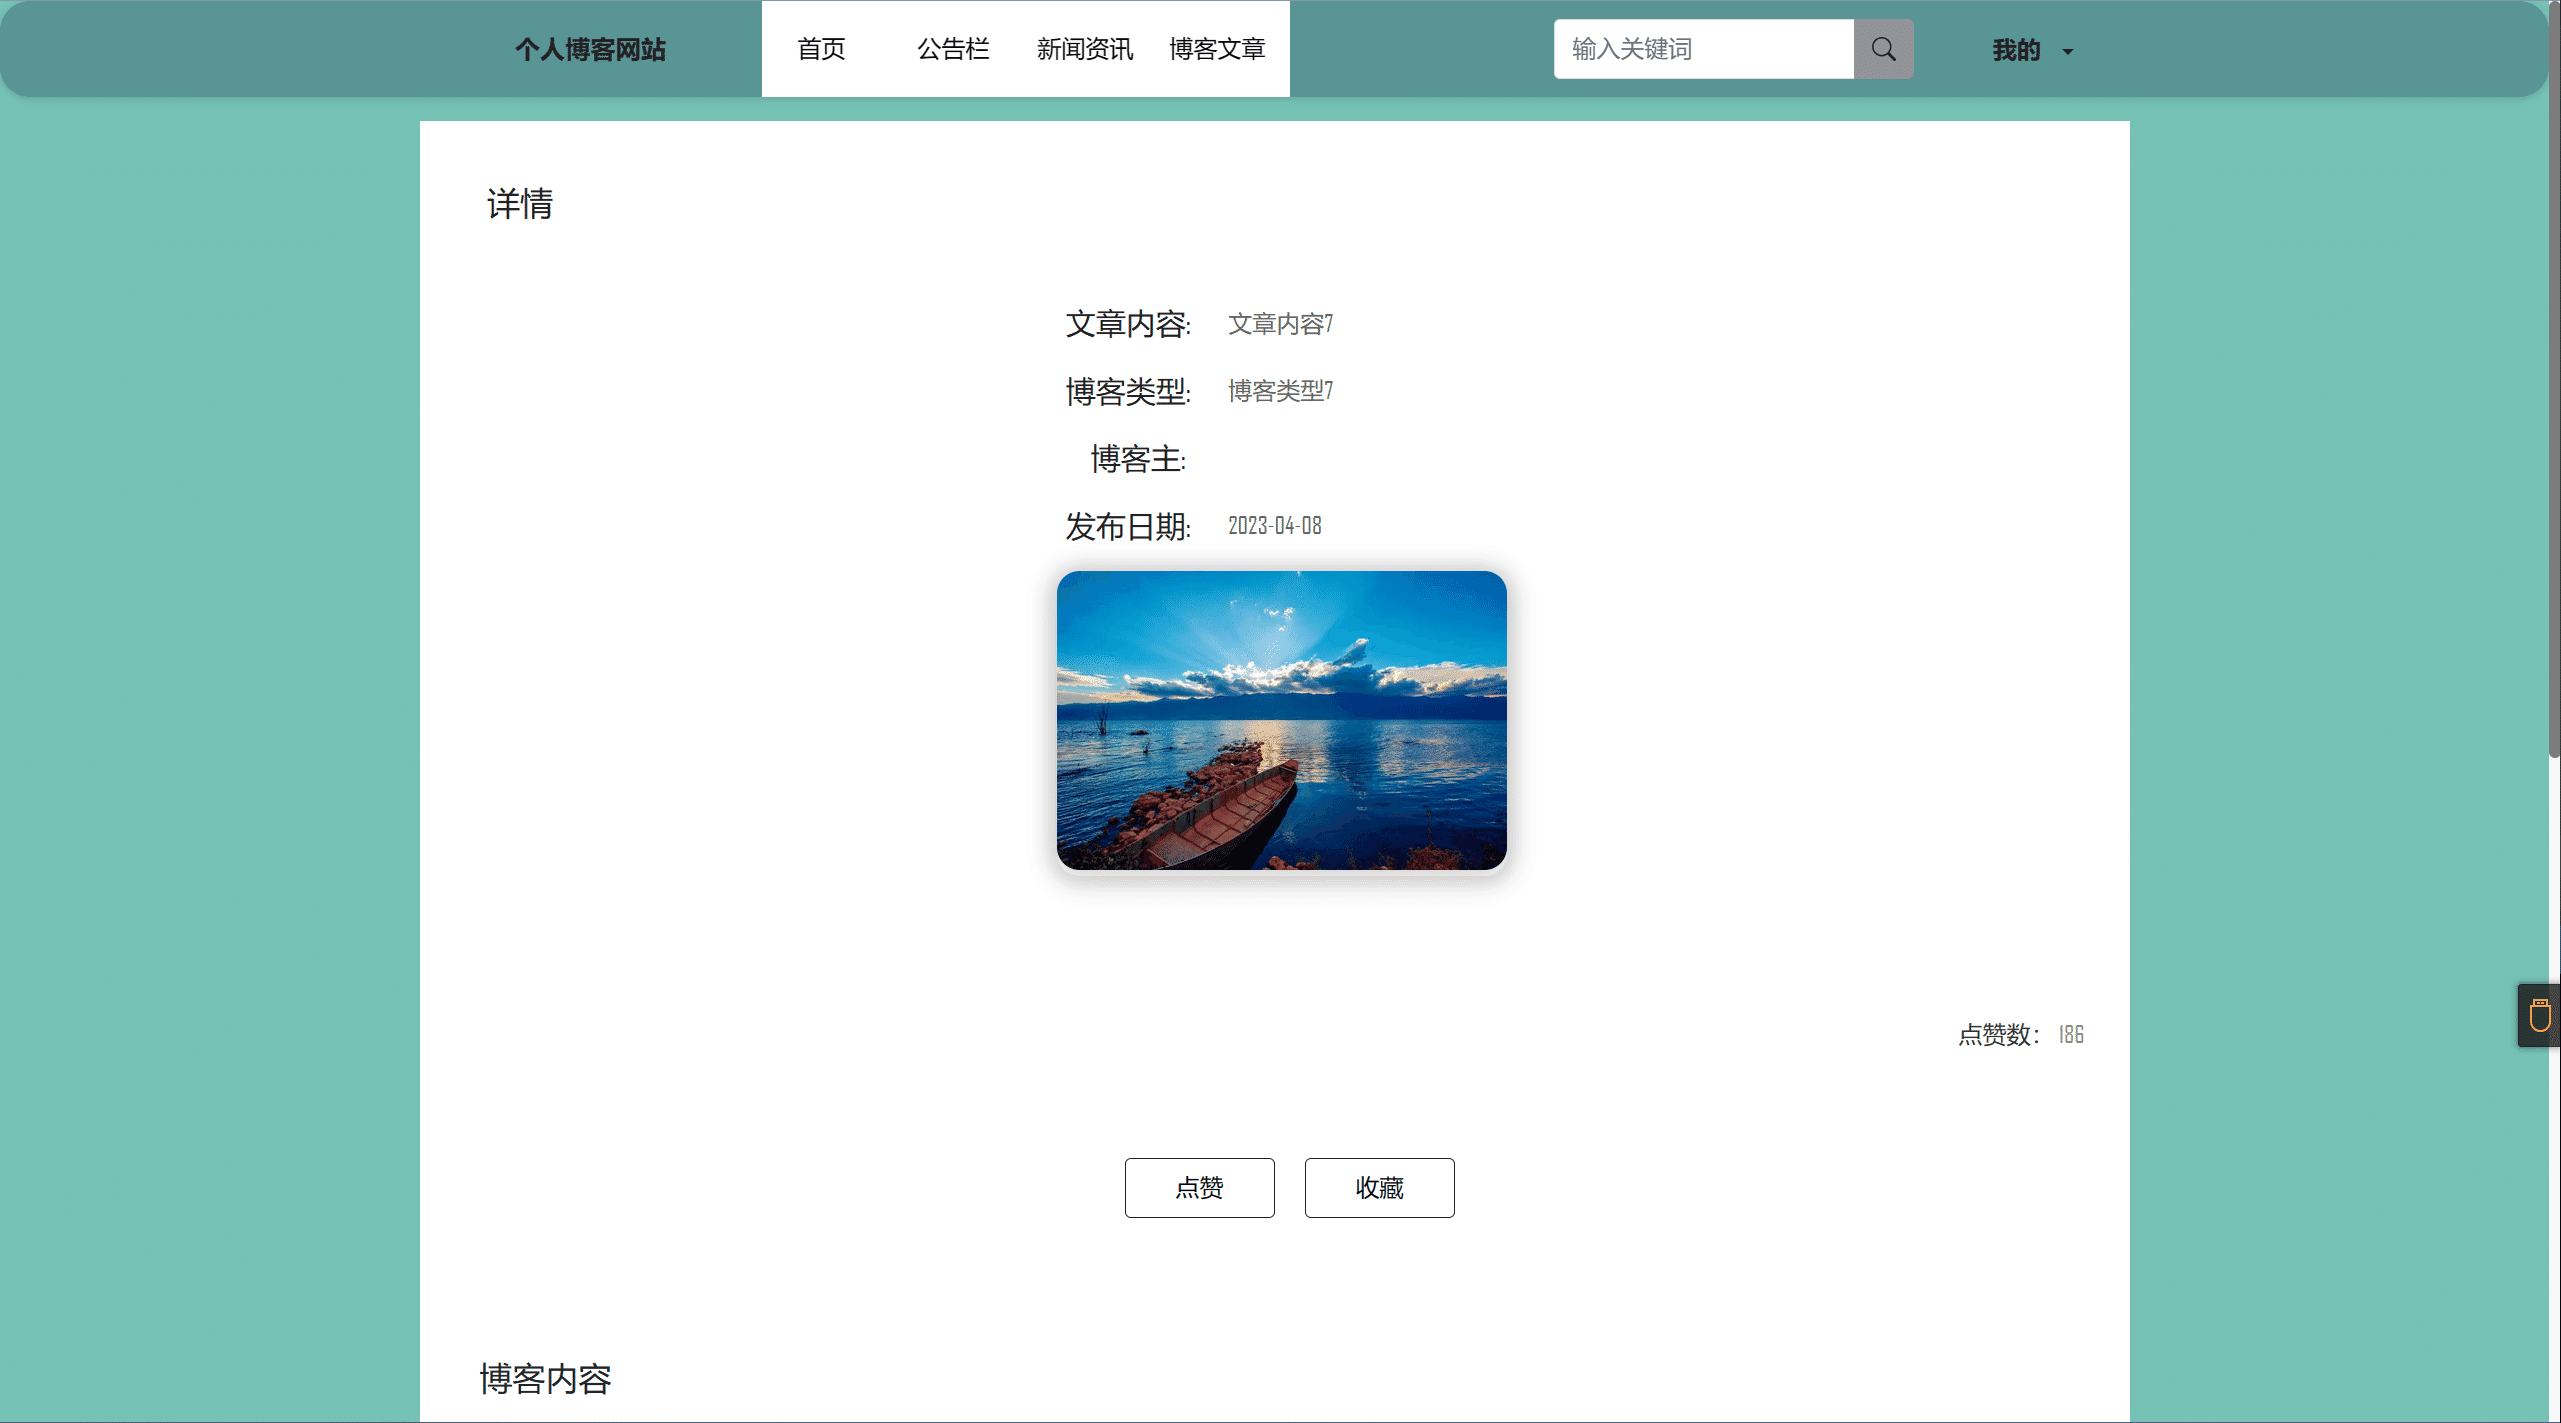Click the floating mouse widget icon
Image resolution: width=2561 pixels, height=1423 pixels.
coord(2539,1016)
